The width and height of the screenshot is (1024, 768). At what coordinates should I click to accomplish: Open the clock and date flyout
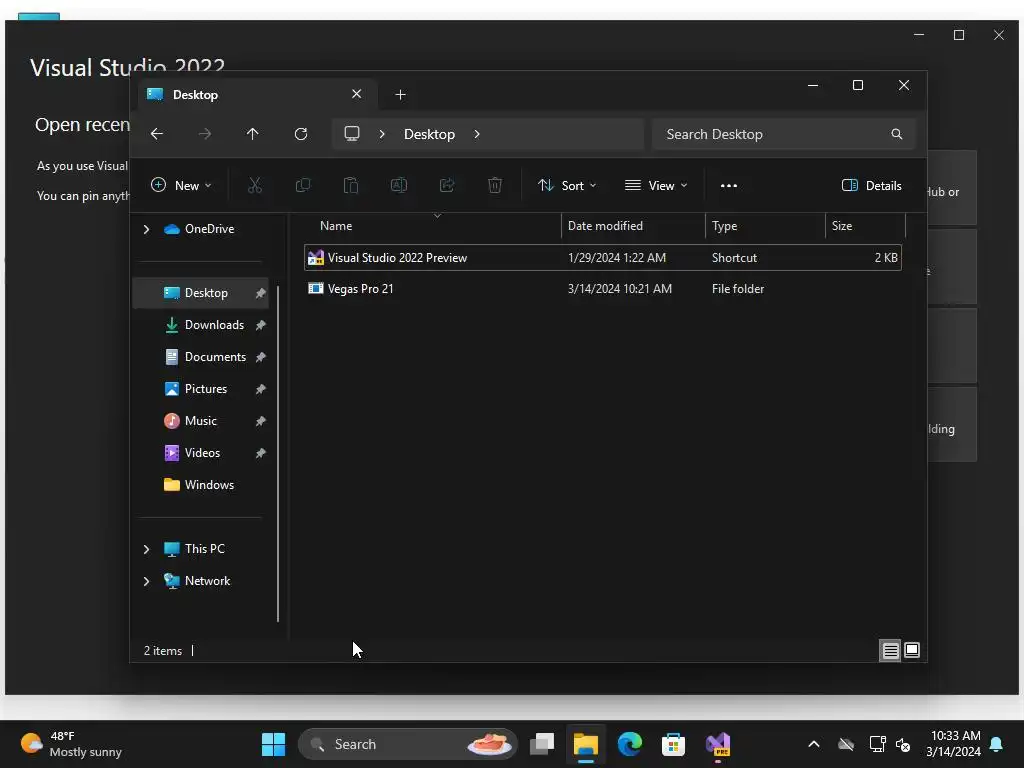[x=953, y=744]
